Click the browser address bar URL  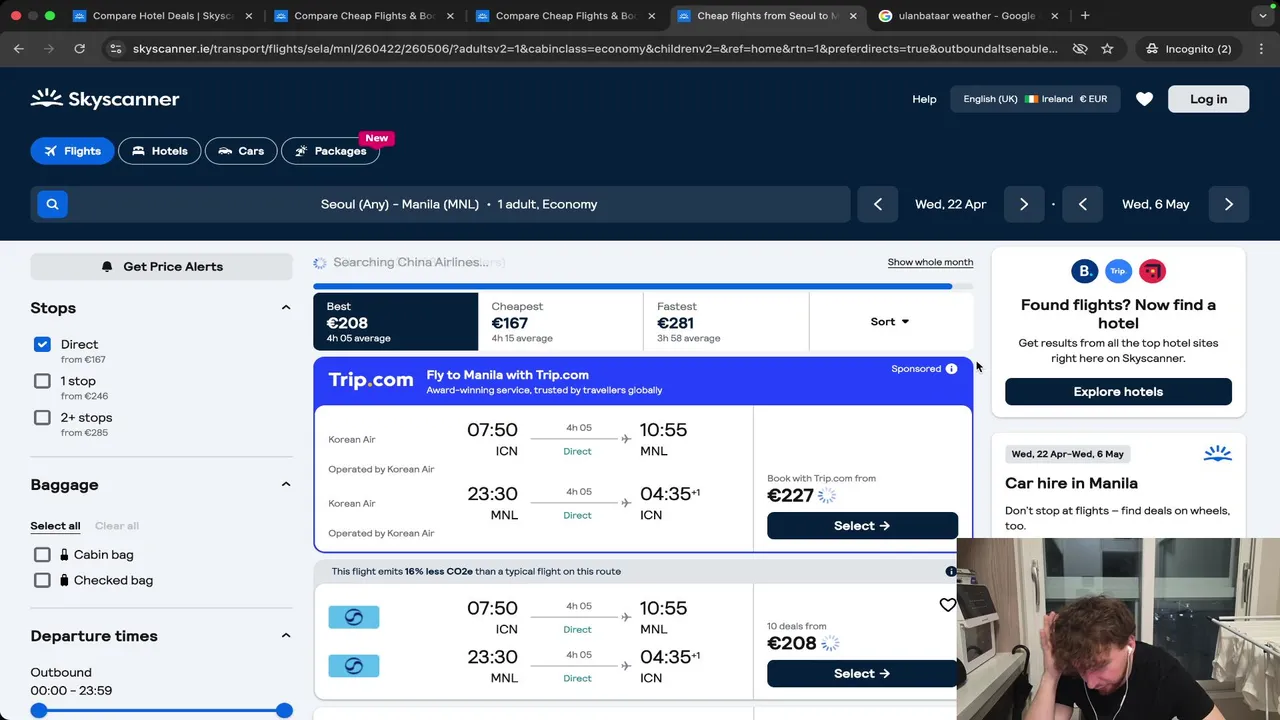594,48
